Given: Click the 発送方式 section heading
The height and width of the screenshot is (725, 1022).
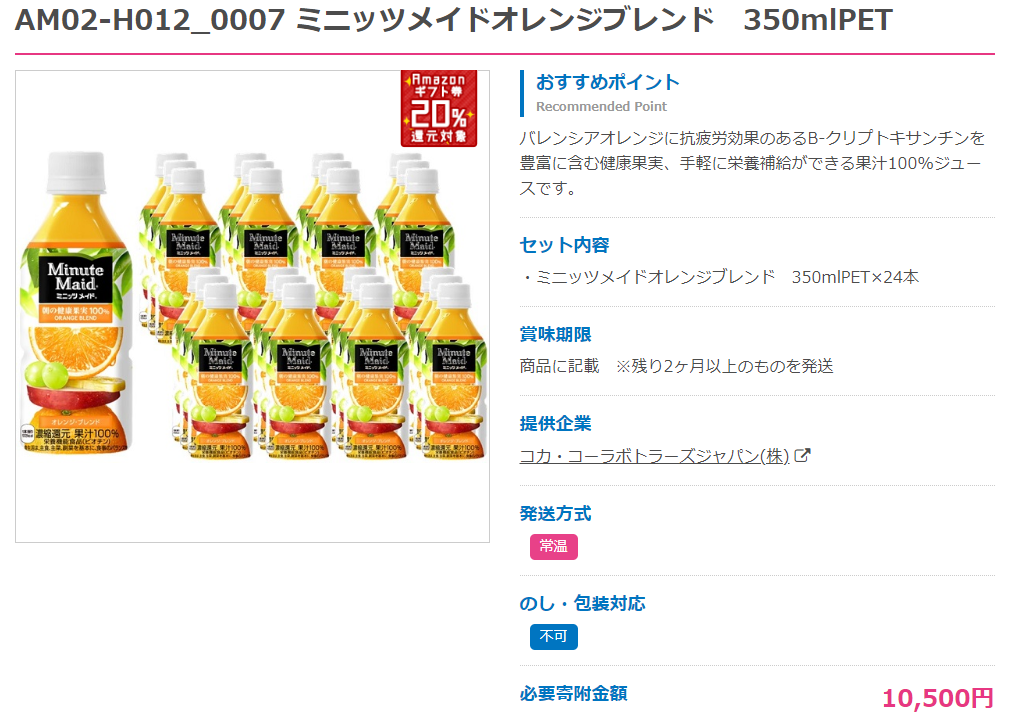Looking at the screenshot, I should (555, 514).
